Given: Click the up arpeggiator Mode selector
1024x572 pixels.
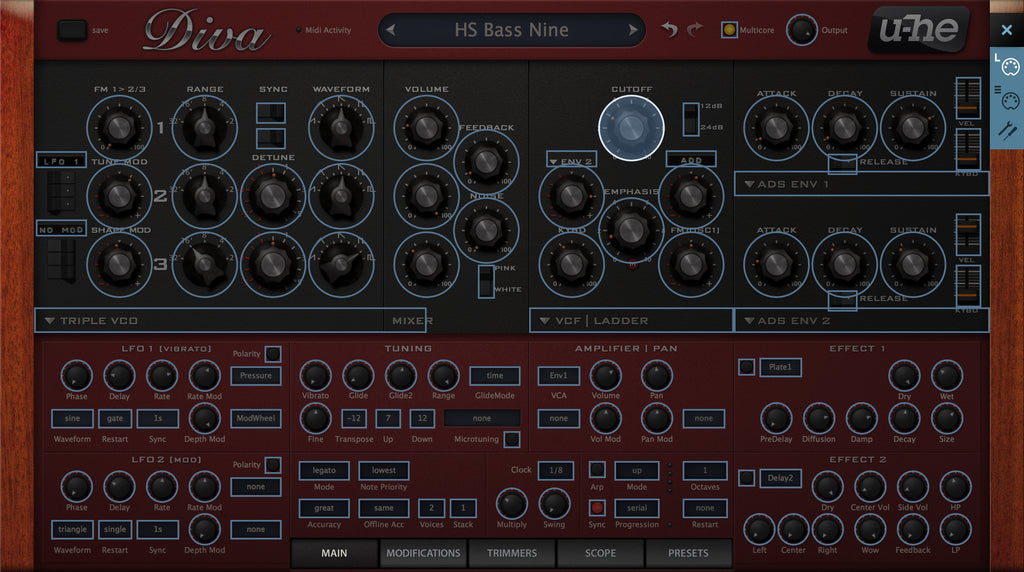Looking at the screenshot, I should pyautogui.click(x=637, y=470).
